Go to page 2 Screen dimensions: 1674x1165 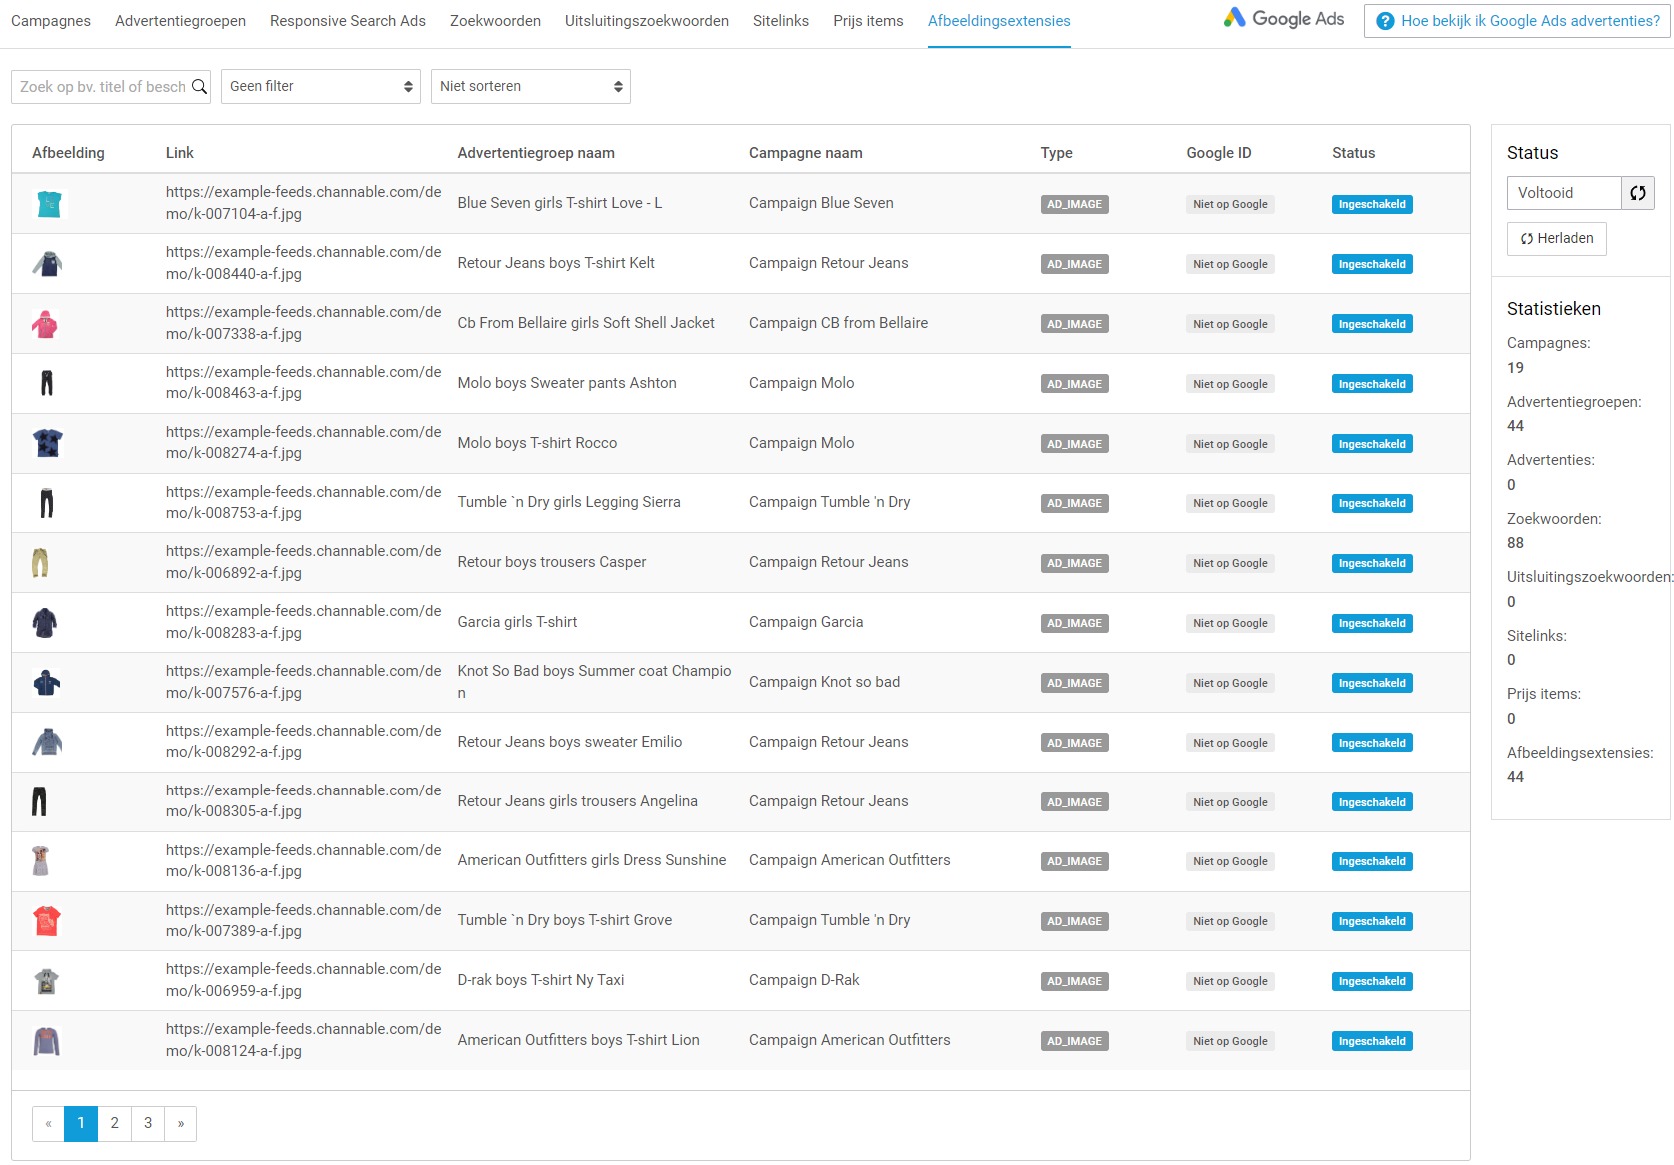coord(114,1123)
